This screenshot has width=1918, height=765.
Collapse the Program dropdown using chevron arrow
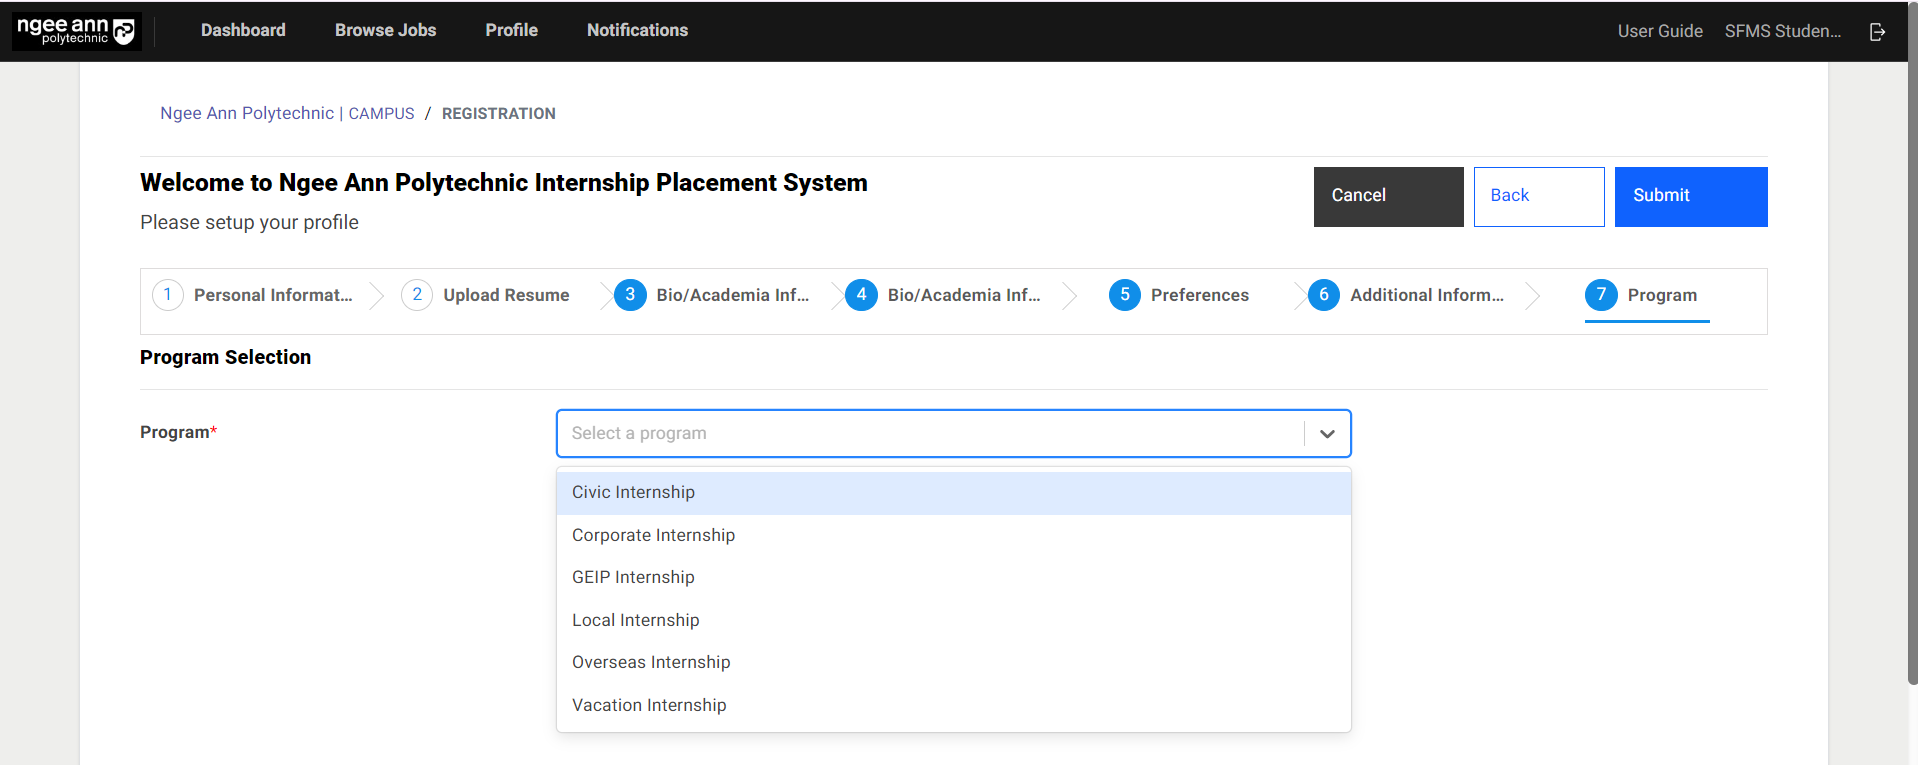click(x=1327, y=434)
